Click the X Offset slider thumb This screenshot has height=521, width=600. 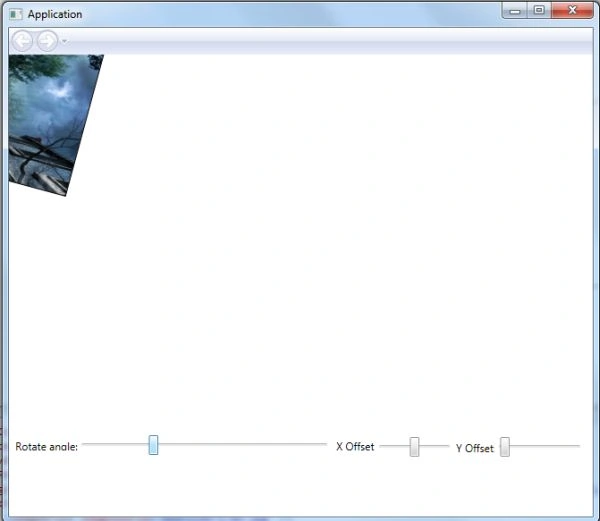pos(414,446)
